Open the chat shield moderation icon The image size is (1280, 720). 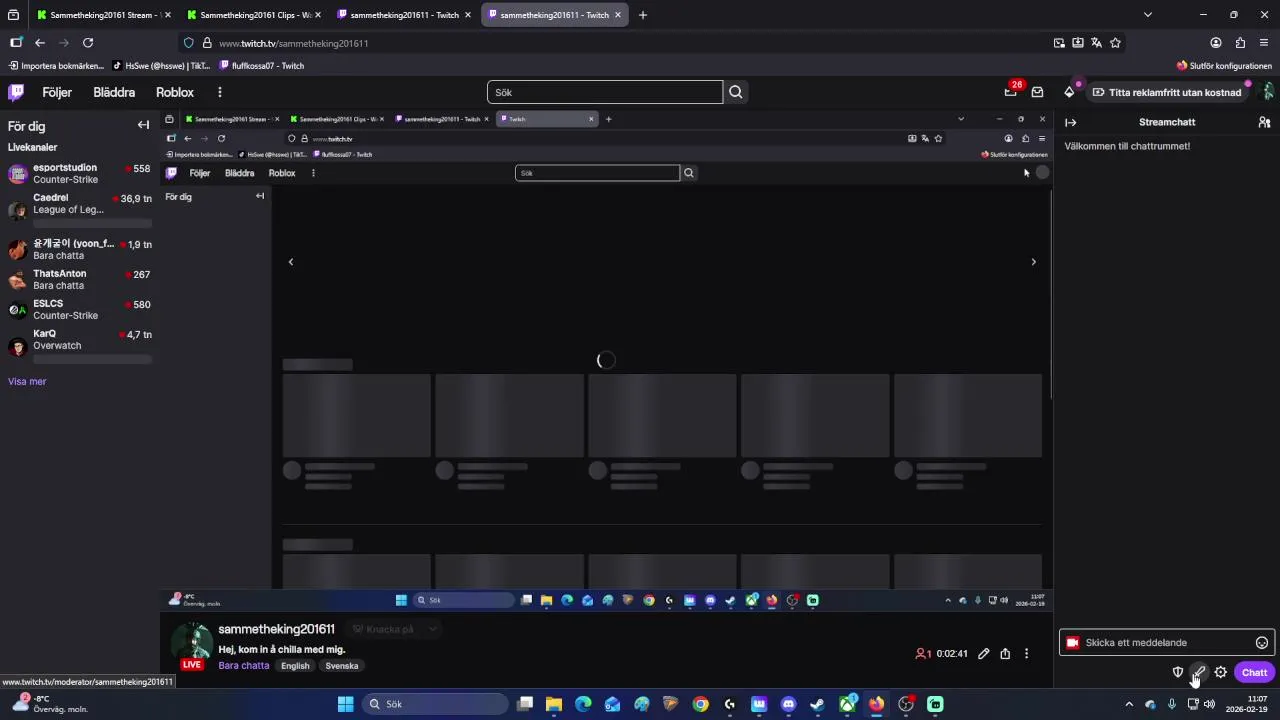click(x=1178, y=672)
